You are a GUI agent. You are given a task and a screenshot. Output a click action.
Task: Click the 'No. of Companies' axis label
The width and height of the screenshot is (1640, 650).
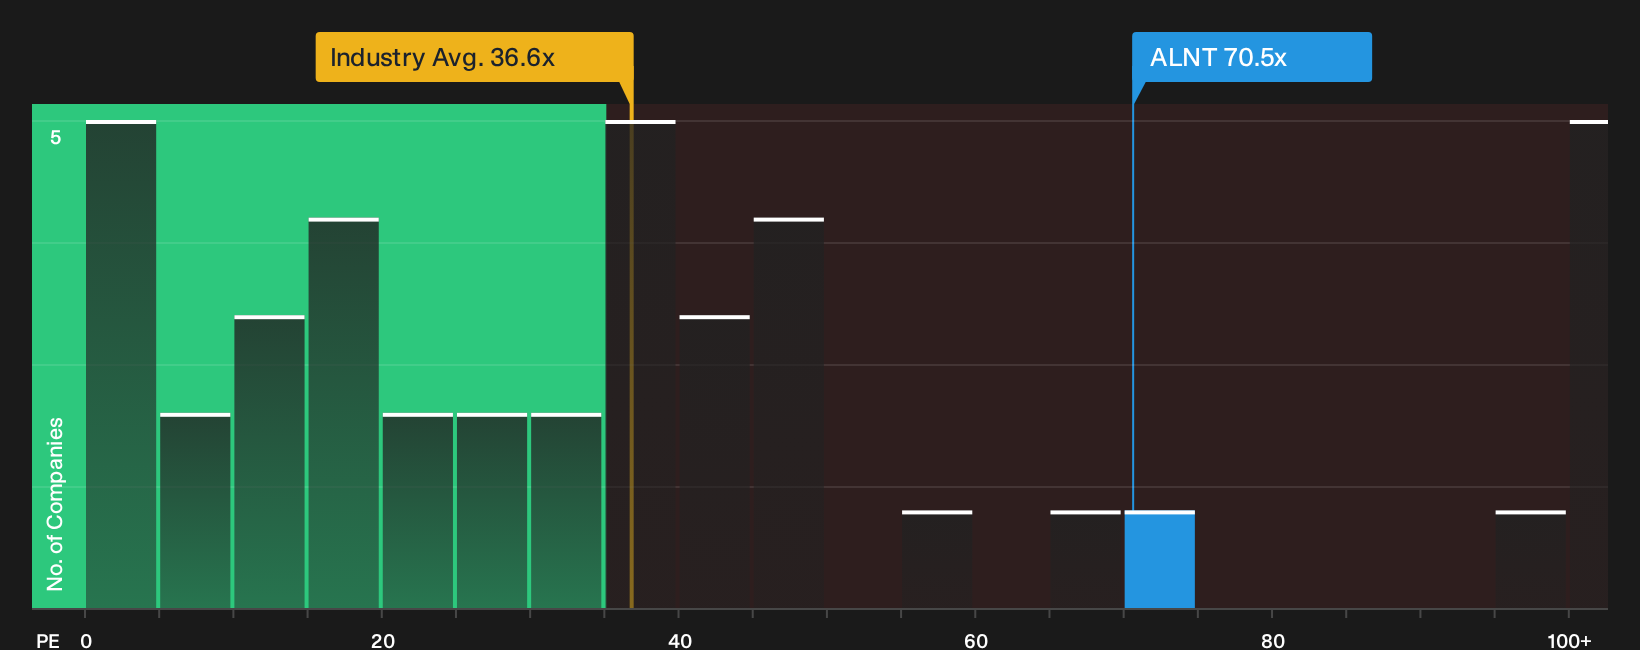point(55,504)
